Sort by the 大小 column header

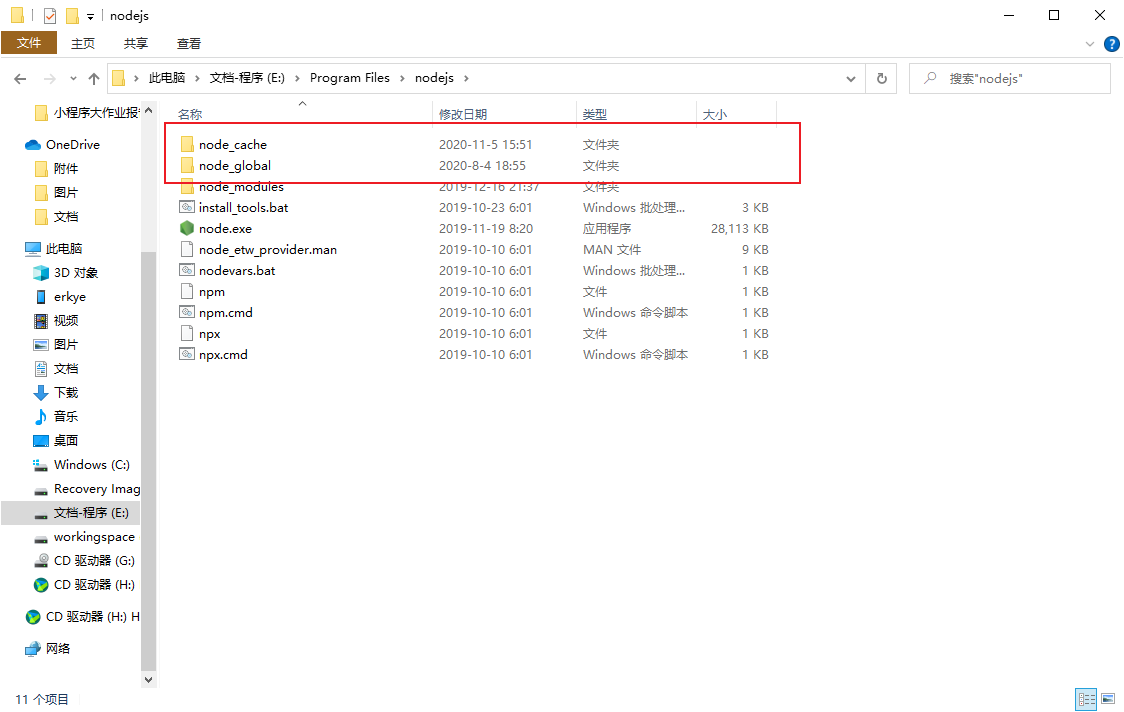pos(715,114)
